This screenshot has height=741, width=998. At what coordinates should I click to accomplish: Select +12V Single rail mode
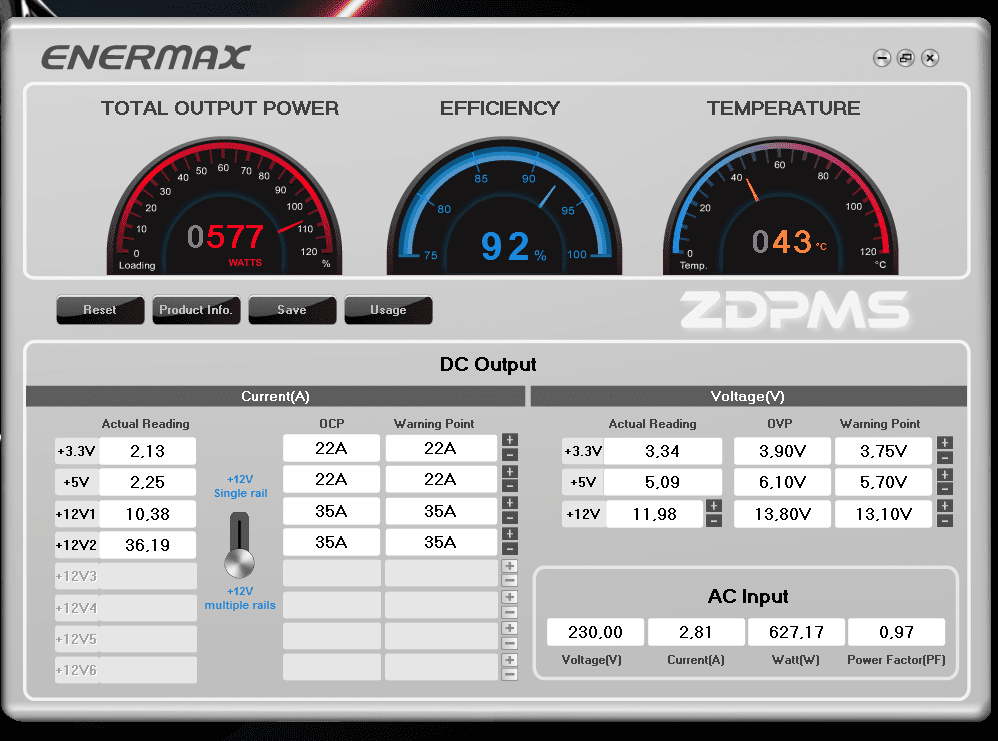click(241, 486)
